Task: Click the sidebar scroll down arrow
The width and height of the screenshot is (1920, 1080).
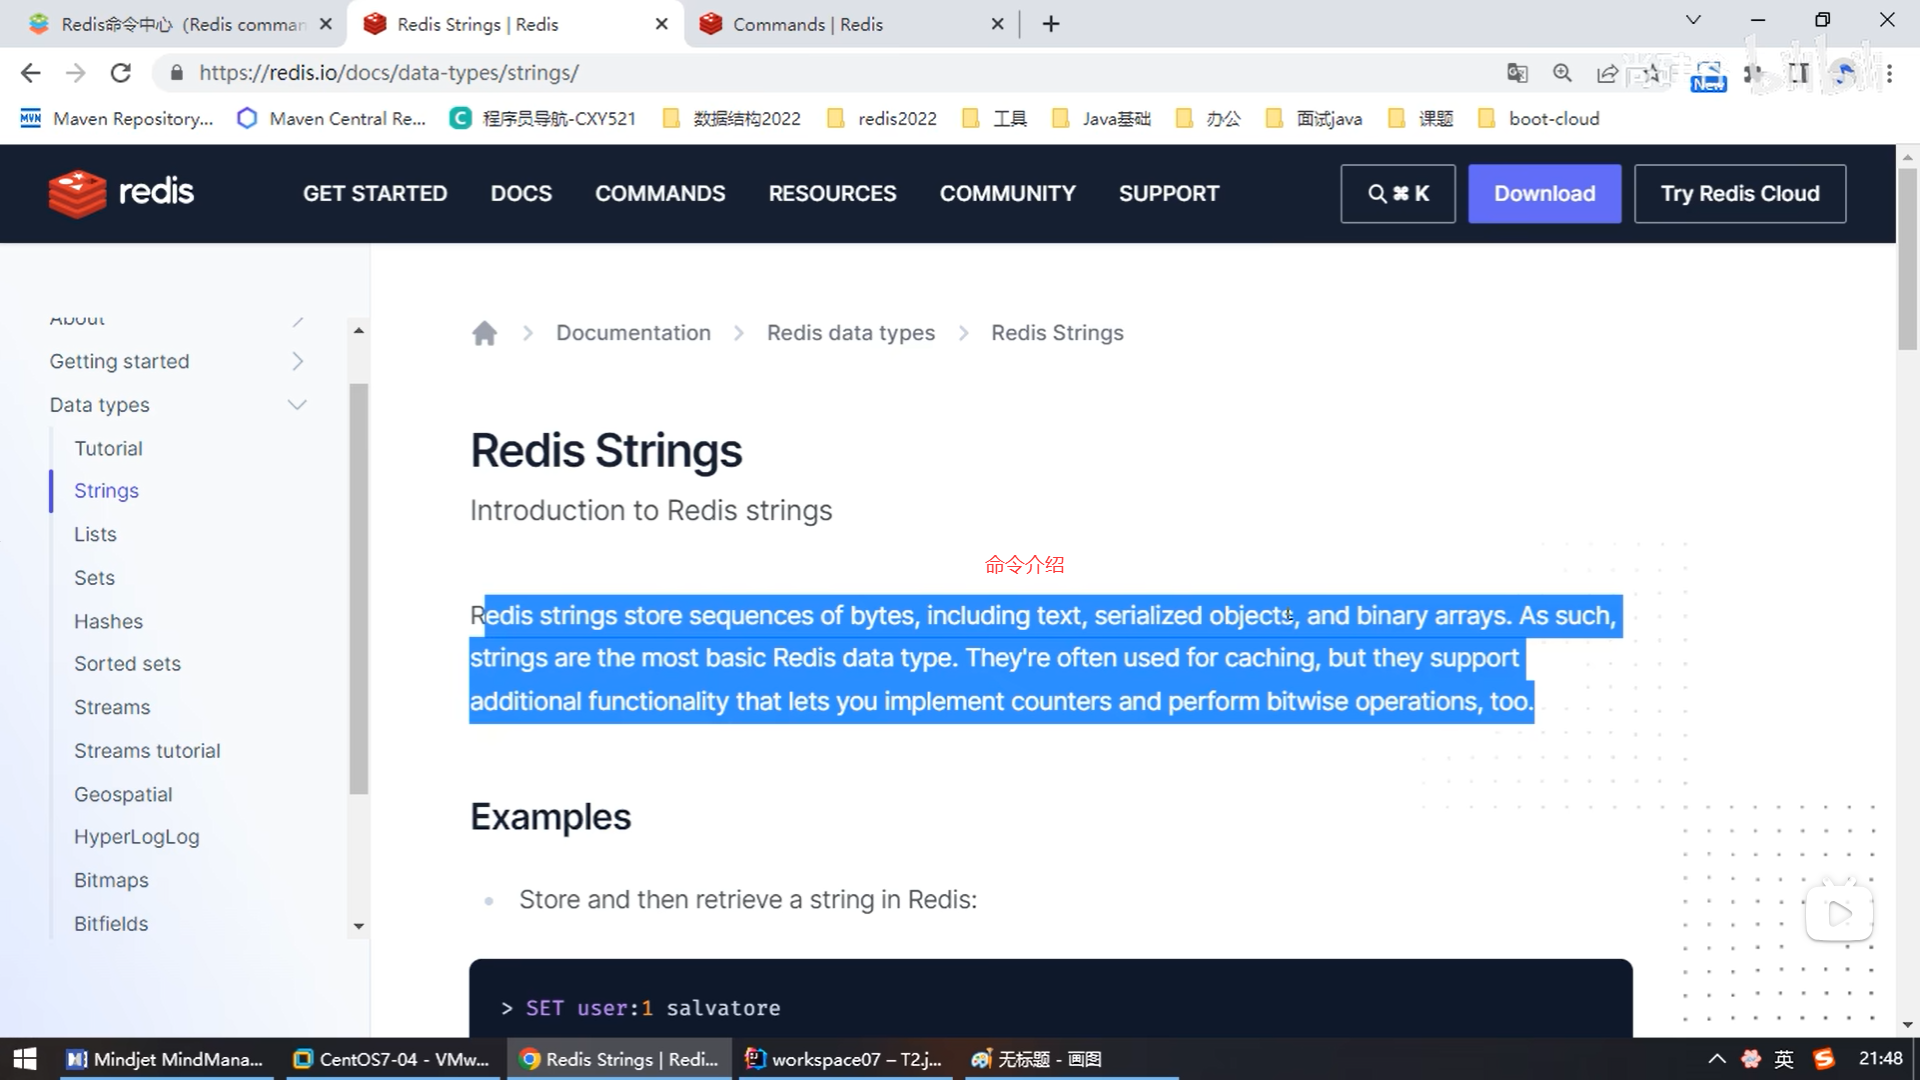Action: click(x=358, y=926)
